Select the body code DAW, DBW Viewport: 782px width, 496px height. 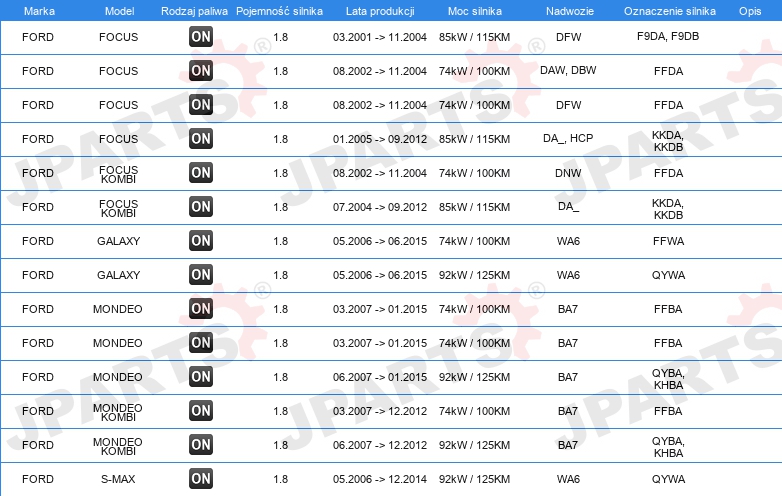[568, 70]
